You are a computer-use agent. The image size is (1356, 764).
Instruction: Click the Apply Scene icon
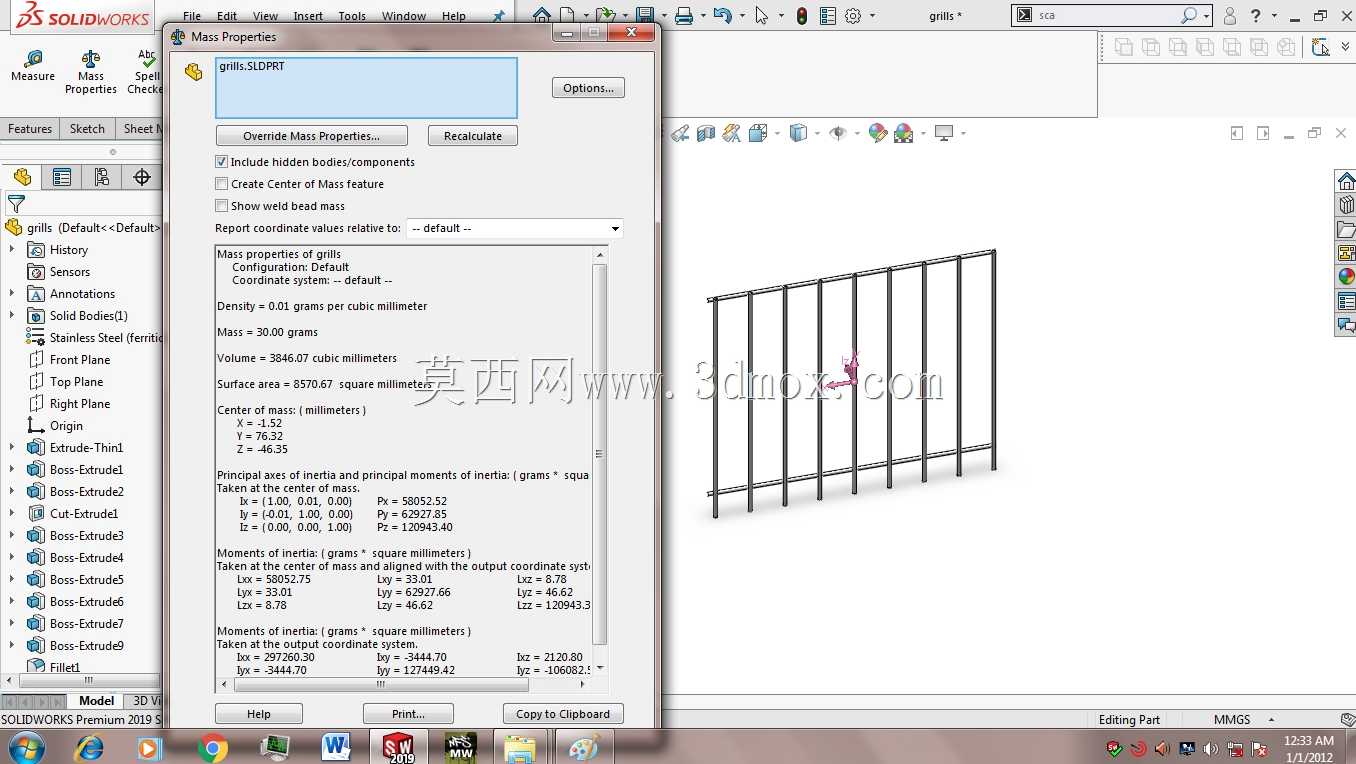904,133
